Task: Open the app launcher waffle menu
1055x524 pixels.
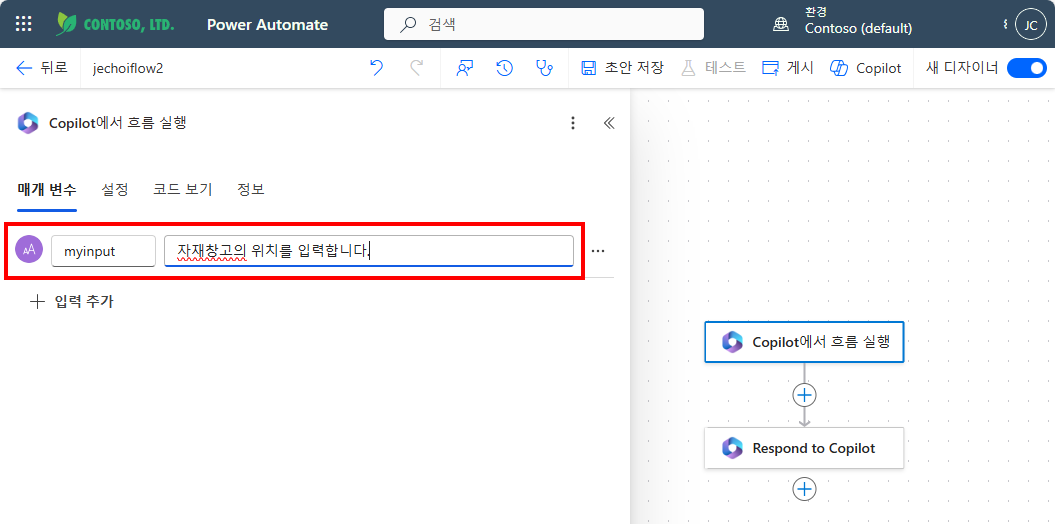Action: [x=24, y=24]
